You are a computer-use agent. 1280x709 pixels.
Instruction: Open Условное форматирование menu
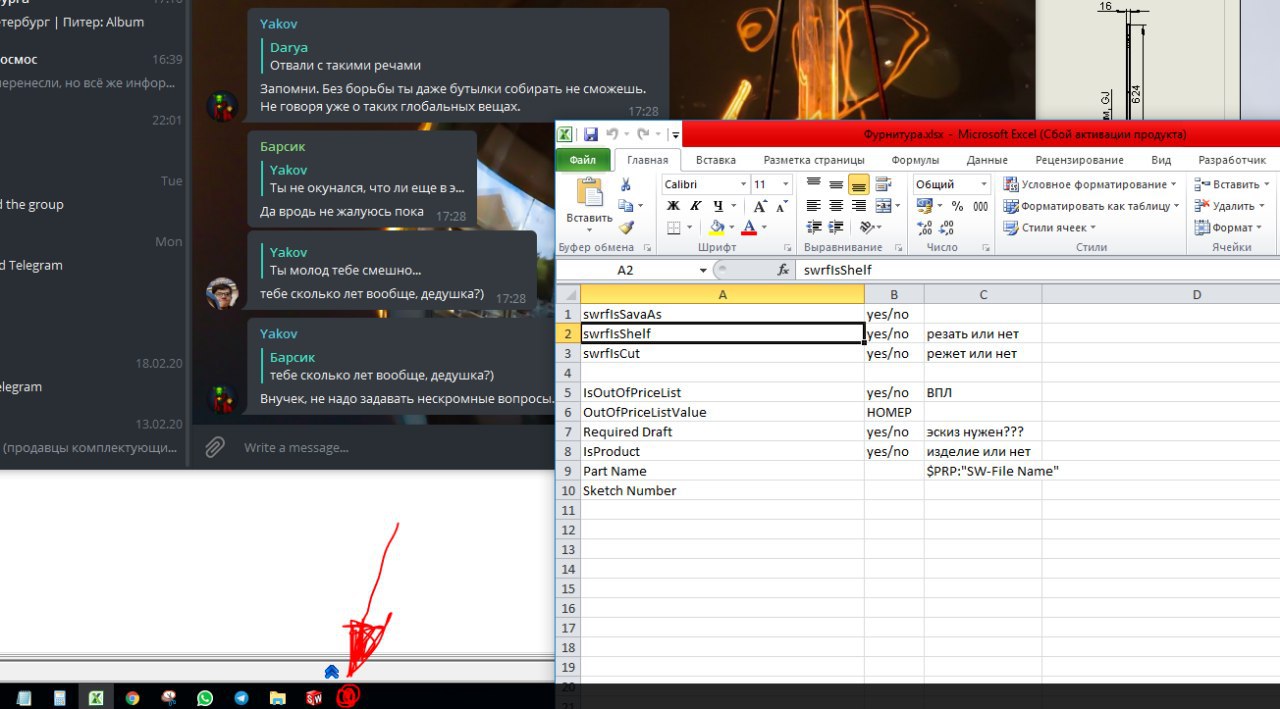tap(1091, 184)
